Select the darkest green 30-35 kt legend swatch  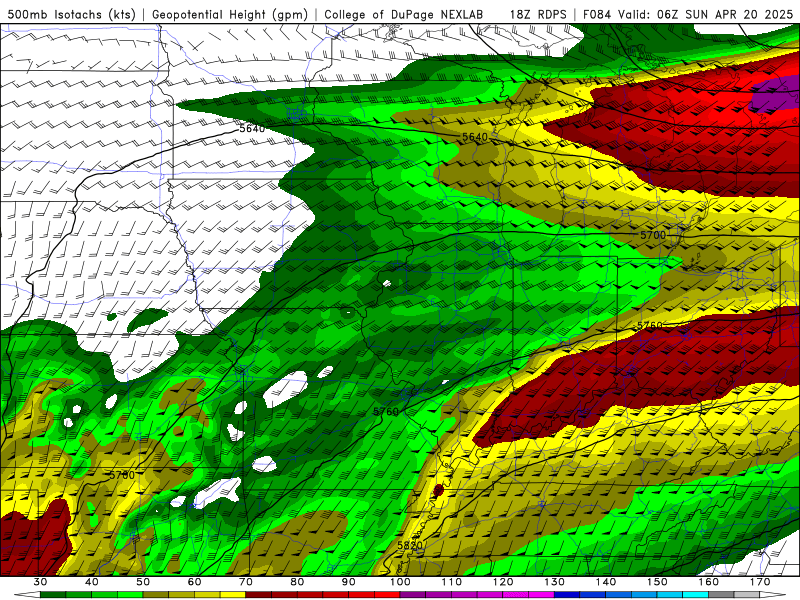coord(53,595)
